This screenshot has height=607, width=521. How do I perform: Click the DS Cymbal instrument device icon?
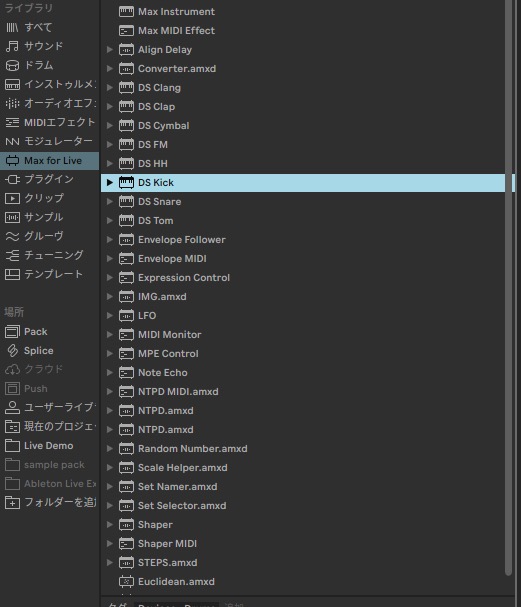coord(126,125)
